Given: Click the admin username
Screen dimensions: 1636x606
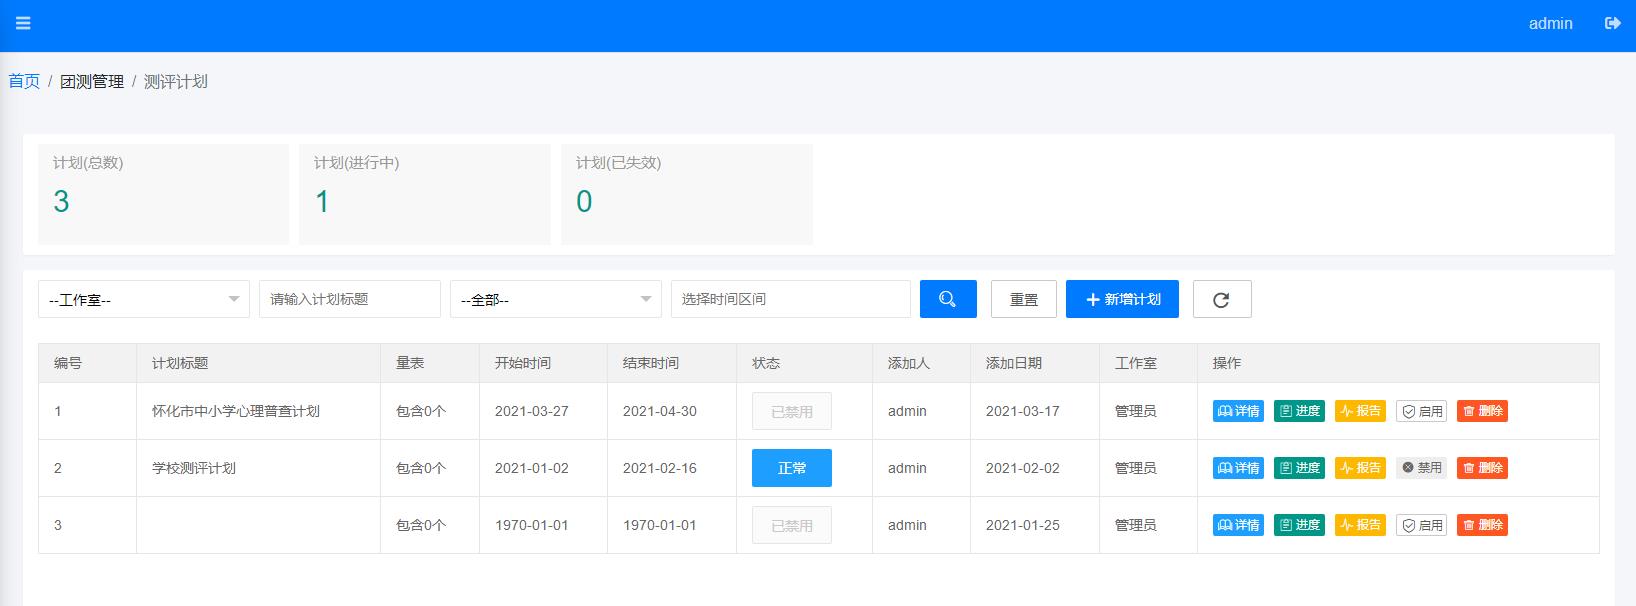Looking at the screenshot, I should tap(1550, 23).
